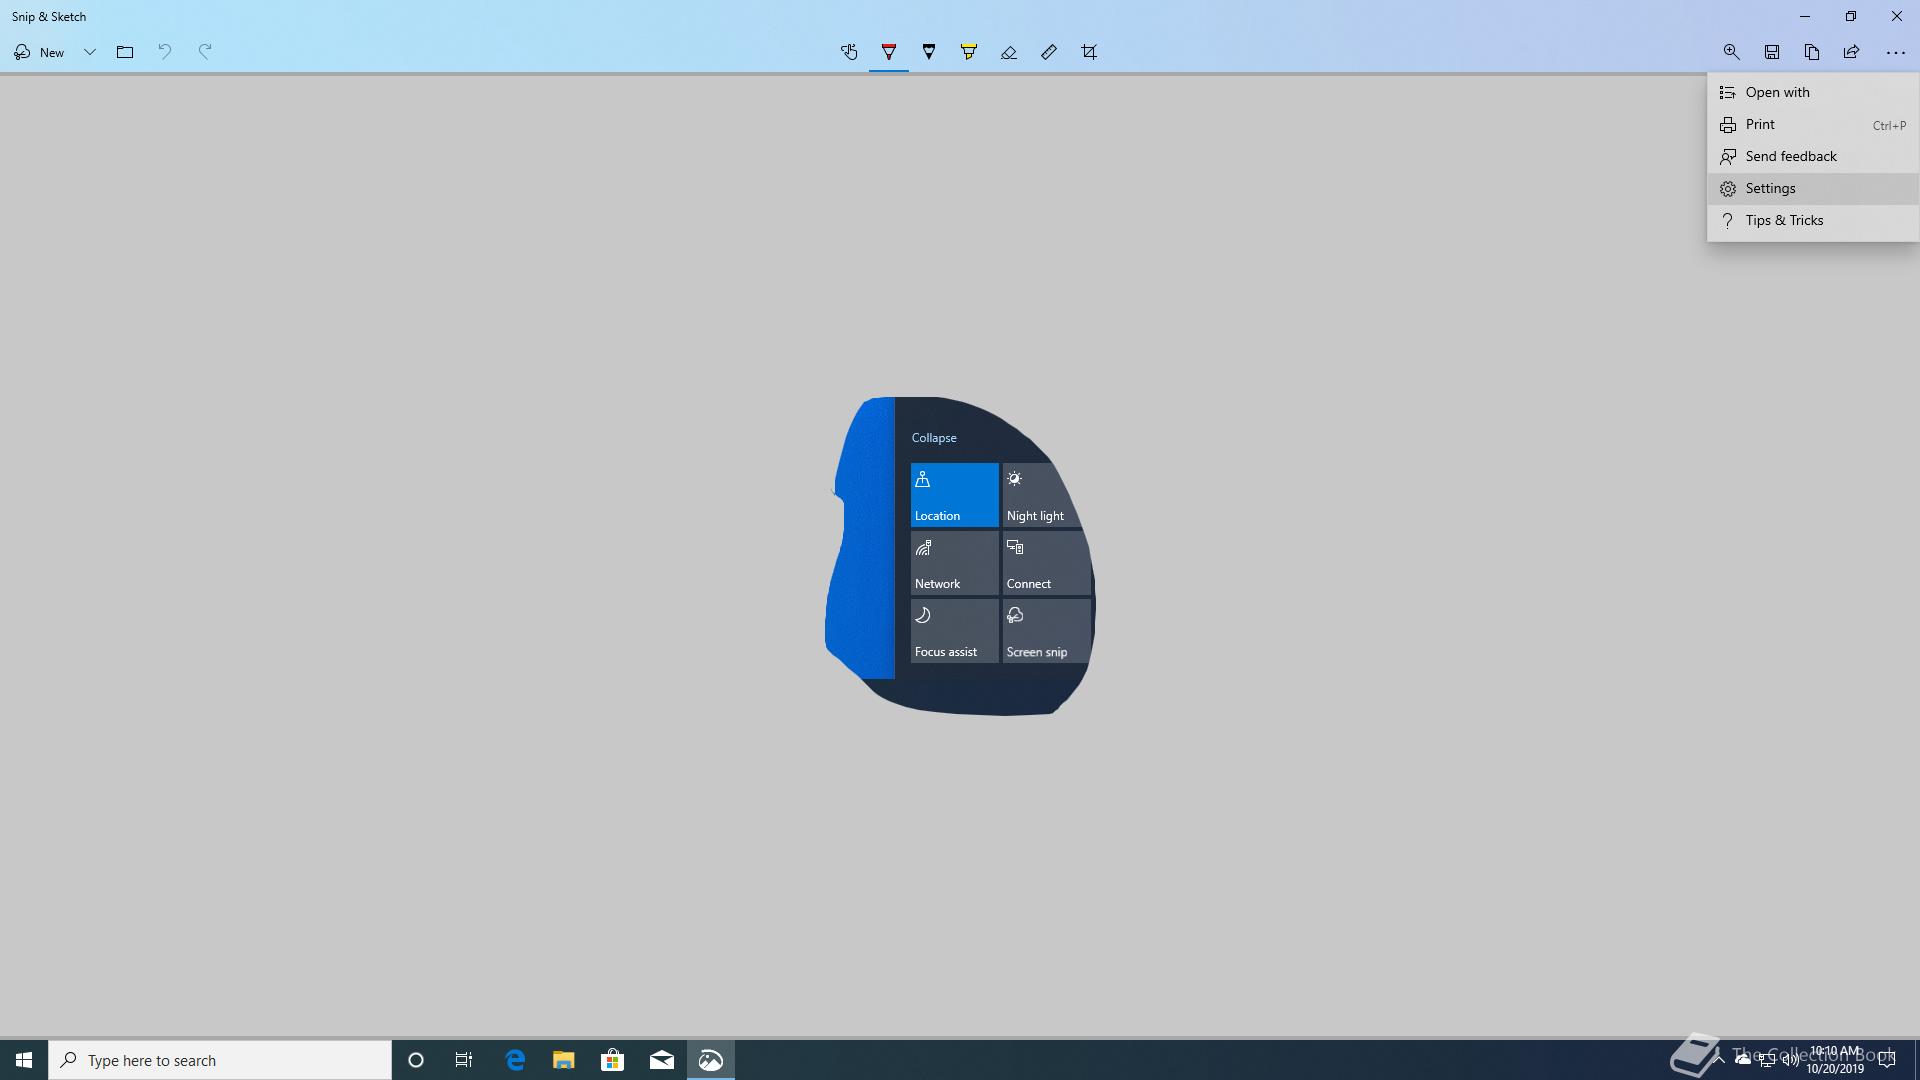Select the yellow Highlighter tool
The image size is (1920, 1080).
[x=969, y=52]
